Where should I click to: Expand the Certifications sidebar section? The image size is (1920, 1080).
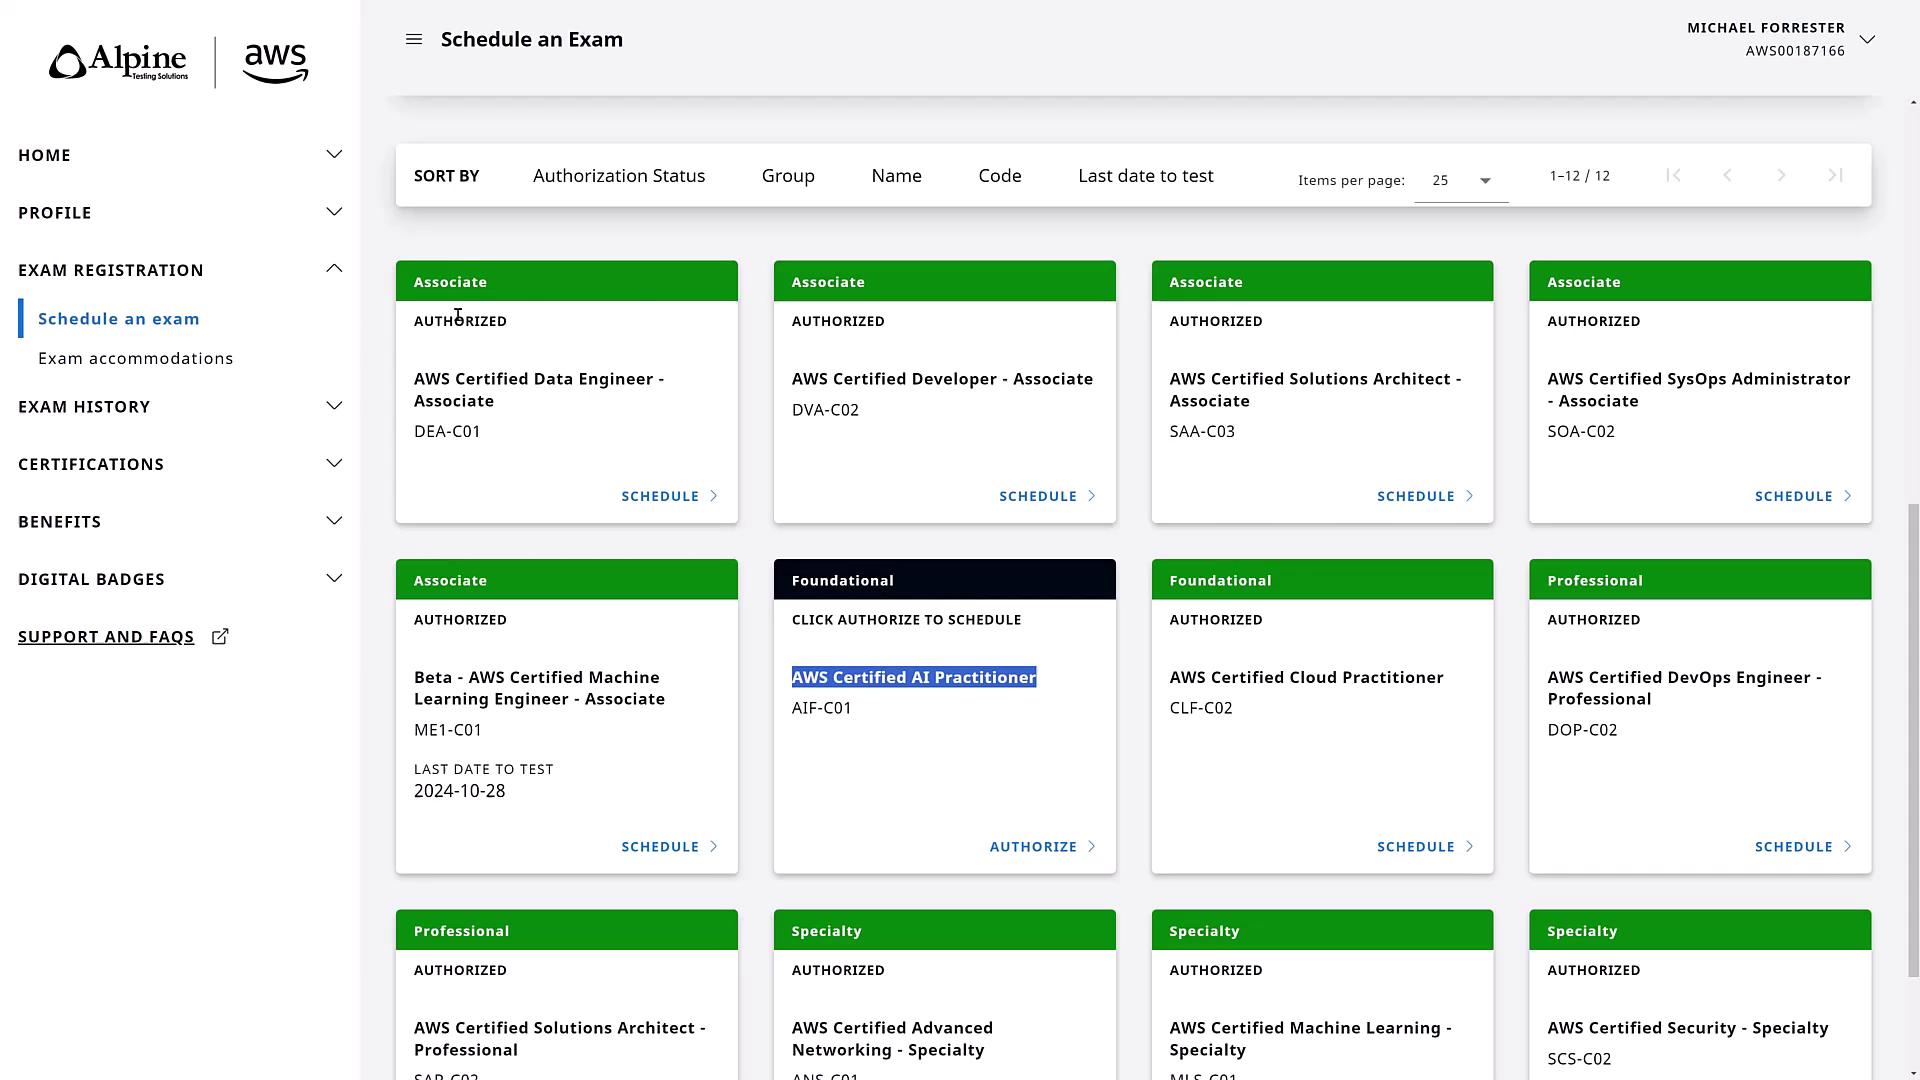tap(334, 464)
